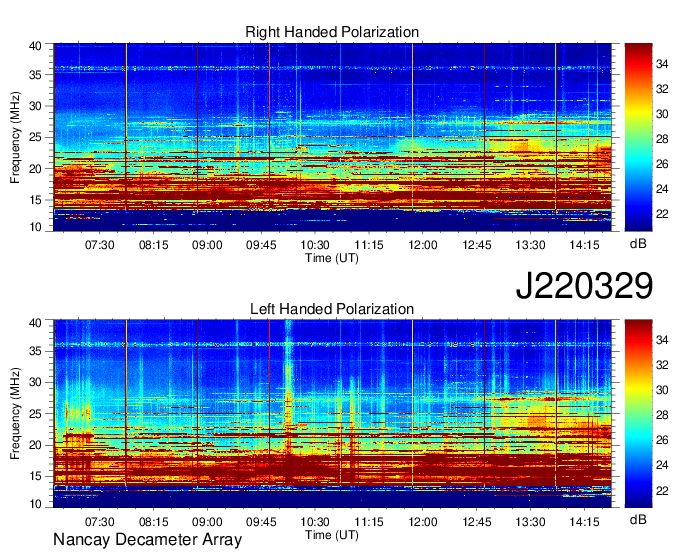
Task: Click the 35 MHz tick on Right Handed plot
Action: pos(36,75)
